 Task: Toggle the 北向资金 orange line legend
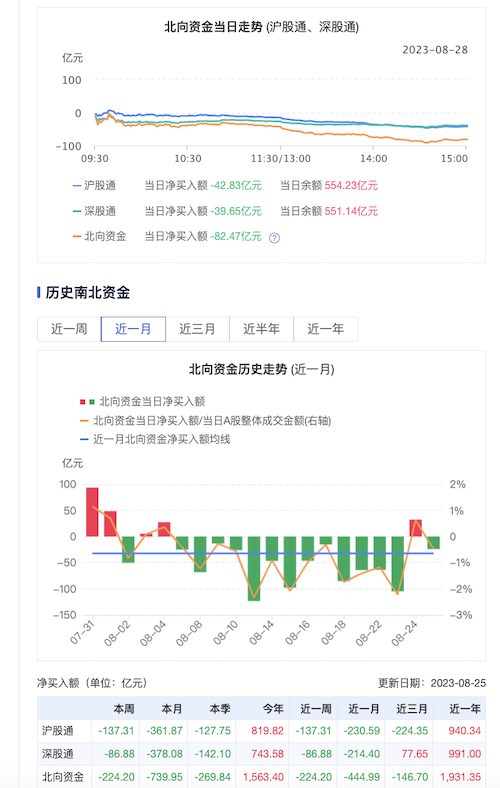(99, 236)
